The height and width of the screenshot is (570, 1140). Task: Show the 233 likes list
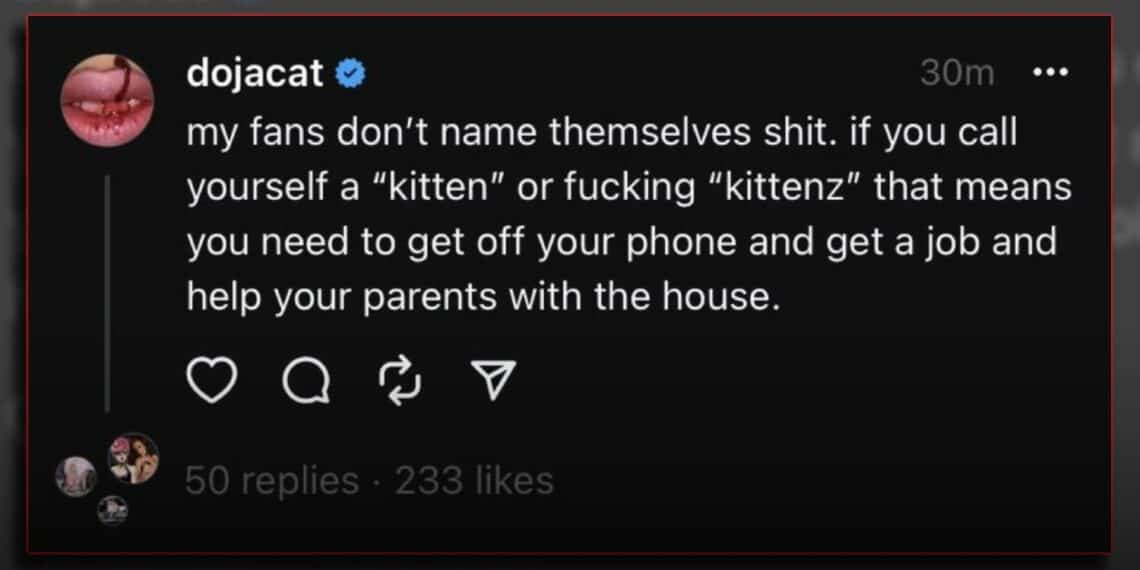pyautogui.click(x=474, y=481)
